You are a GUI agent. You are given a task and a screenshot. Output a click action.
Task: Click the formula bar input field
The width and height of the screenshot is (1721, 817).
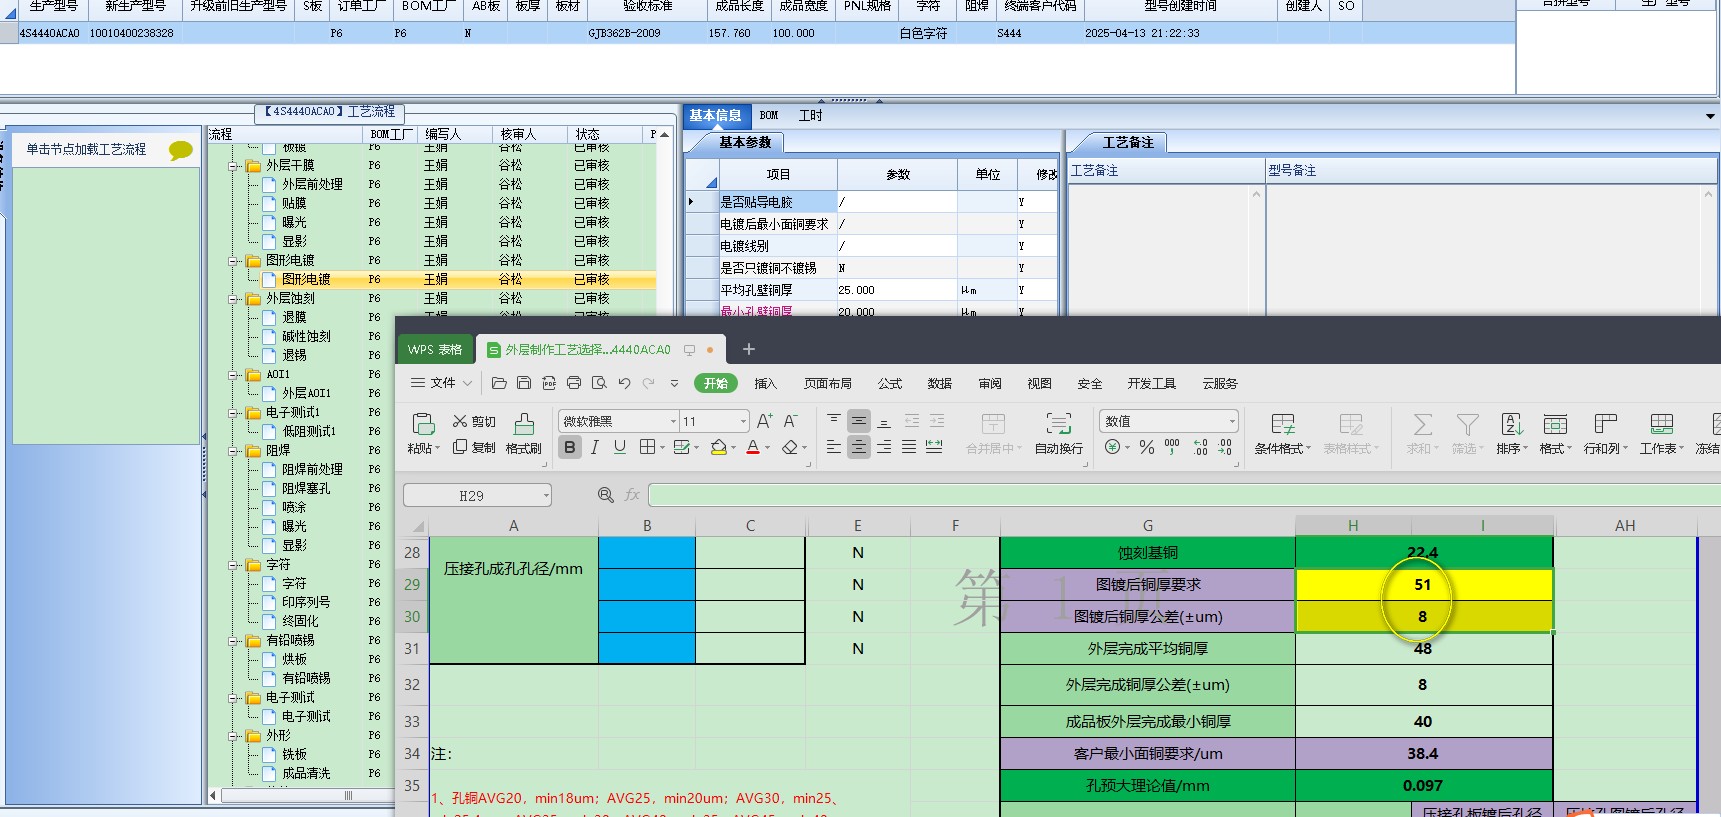(1184, 495)
